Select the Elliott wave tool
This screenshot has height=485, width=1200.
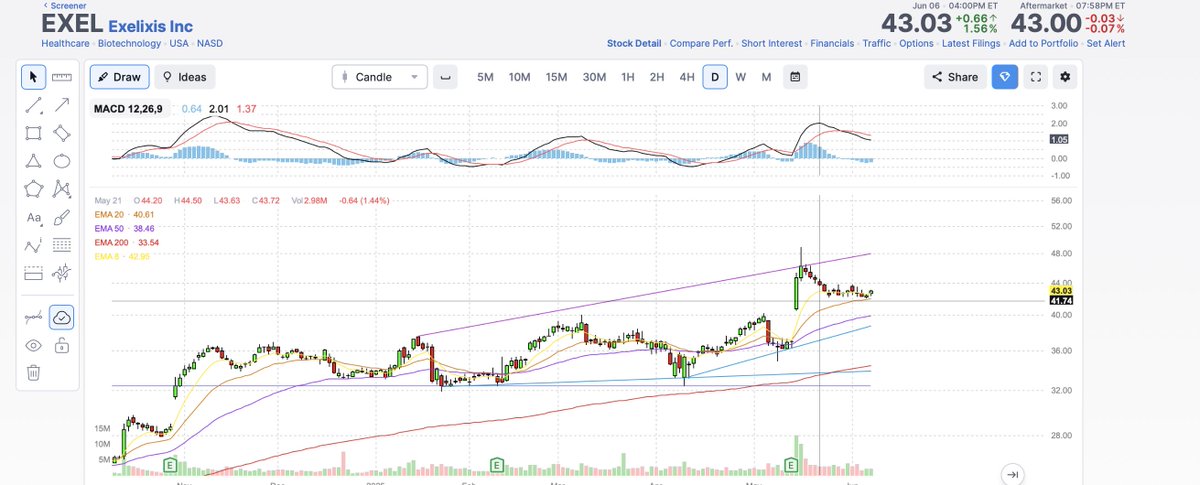click(x=33, y=245)
